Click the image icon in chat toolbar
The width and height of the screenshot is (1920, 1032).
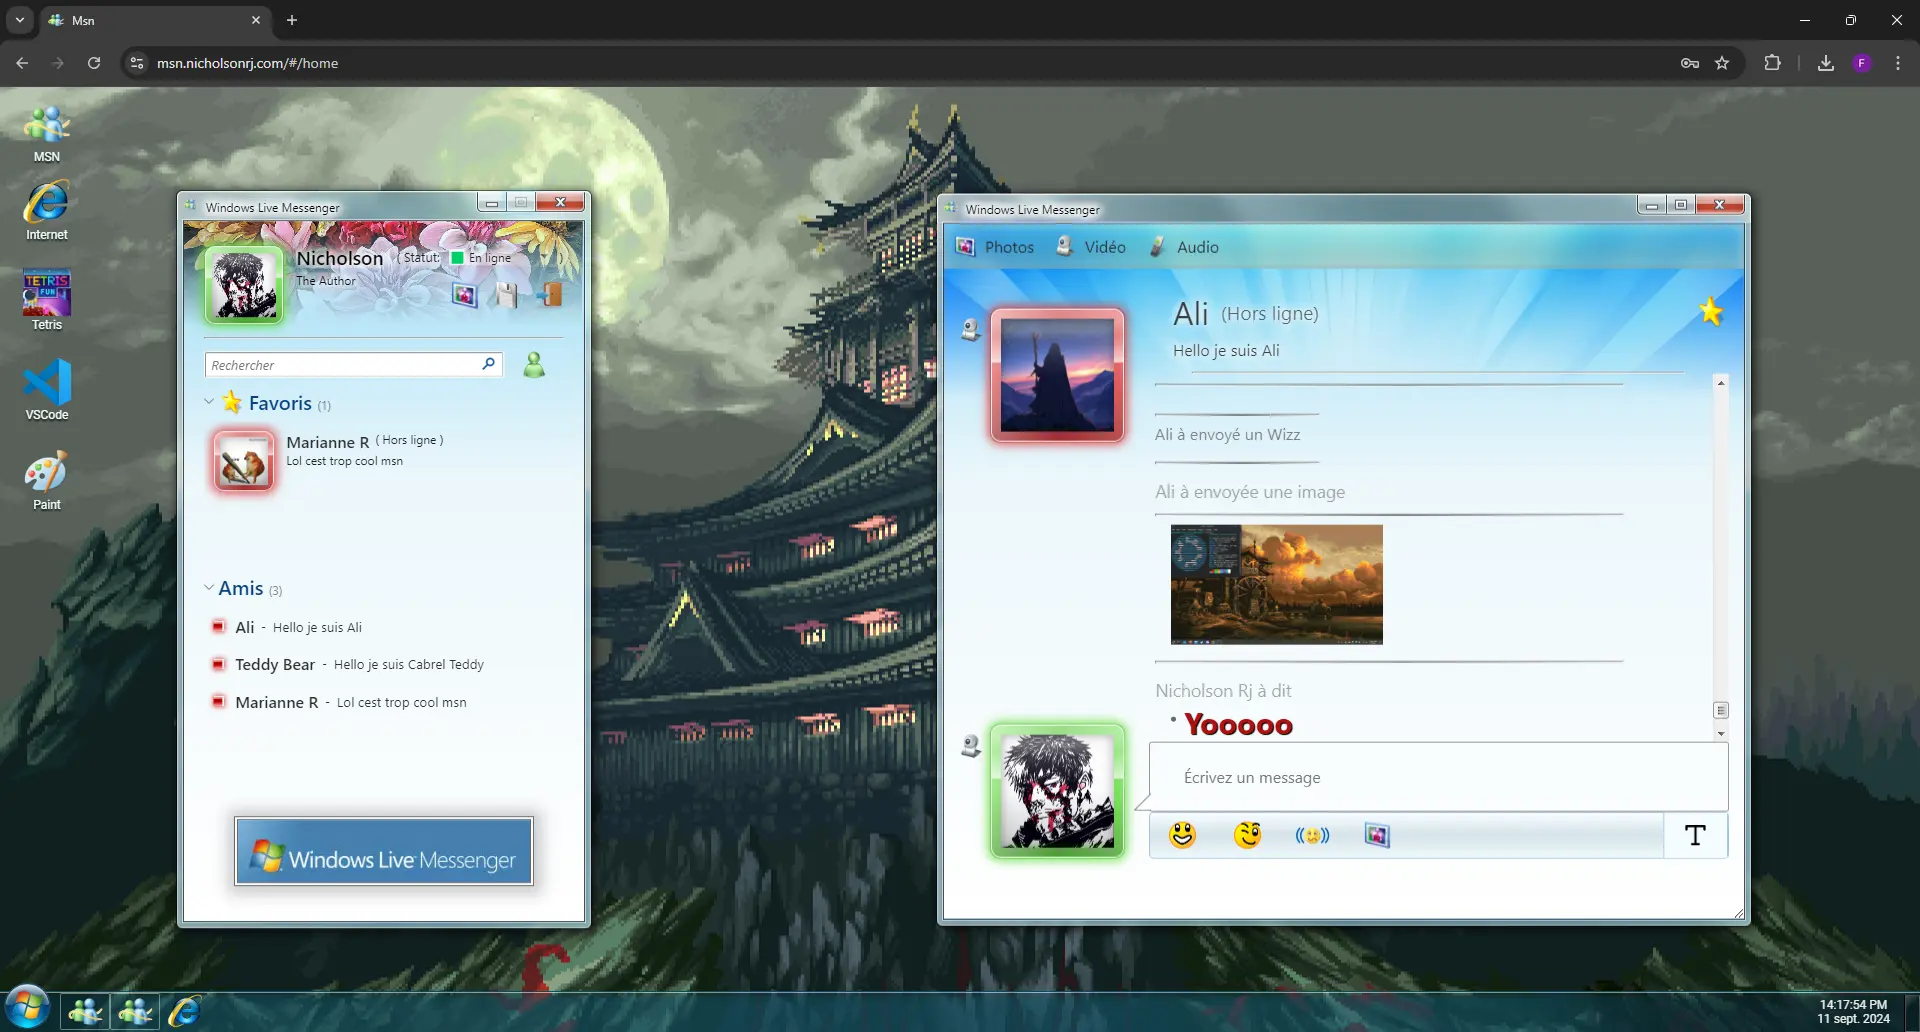click(x=1377, y=835)
